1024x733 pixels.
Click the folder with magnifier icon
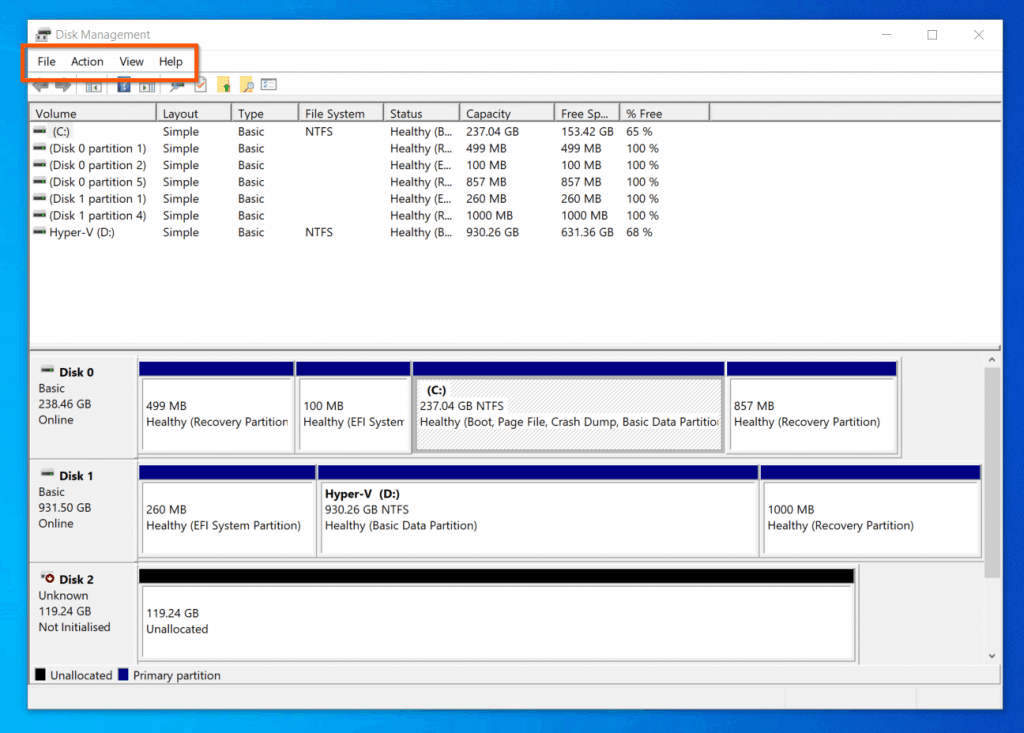click(247, 85)
